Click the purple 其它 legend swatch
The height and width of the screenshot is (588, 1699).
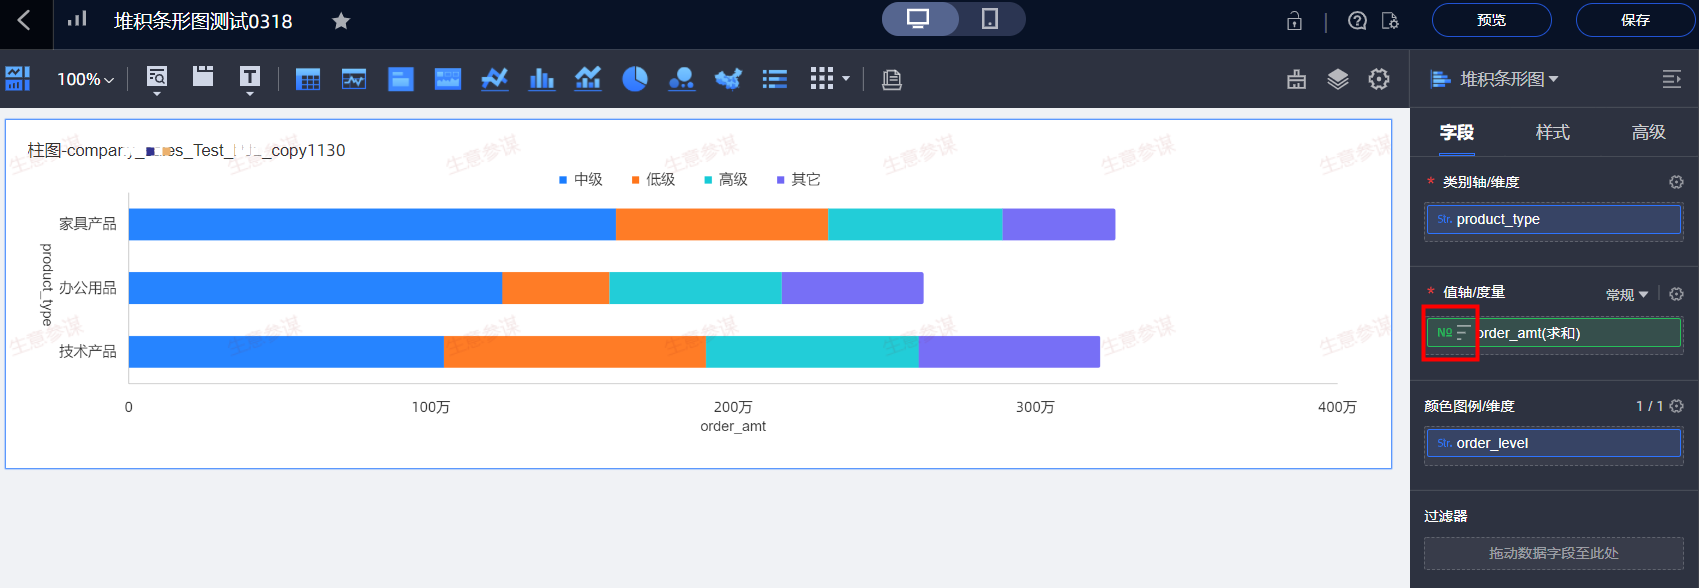[781, 180]
